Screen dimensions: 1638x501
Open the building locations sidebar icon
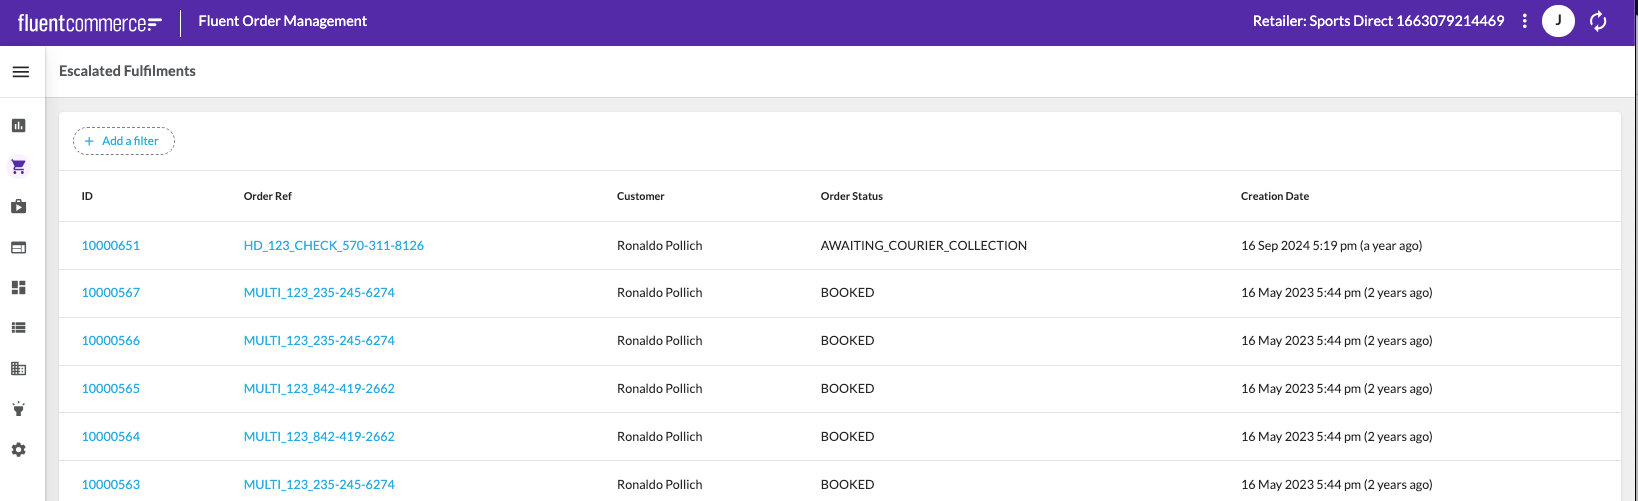coord(18,369)
